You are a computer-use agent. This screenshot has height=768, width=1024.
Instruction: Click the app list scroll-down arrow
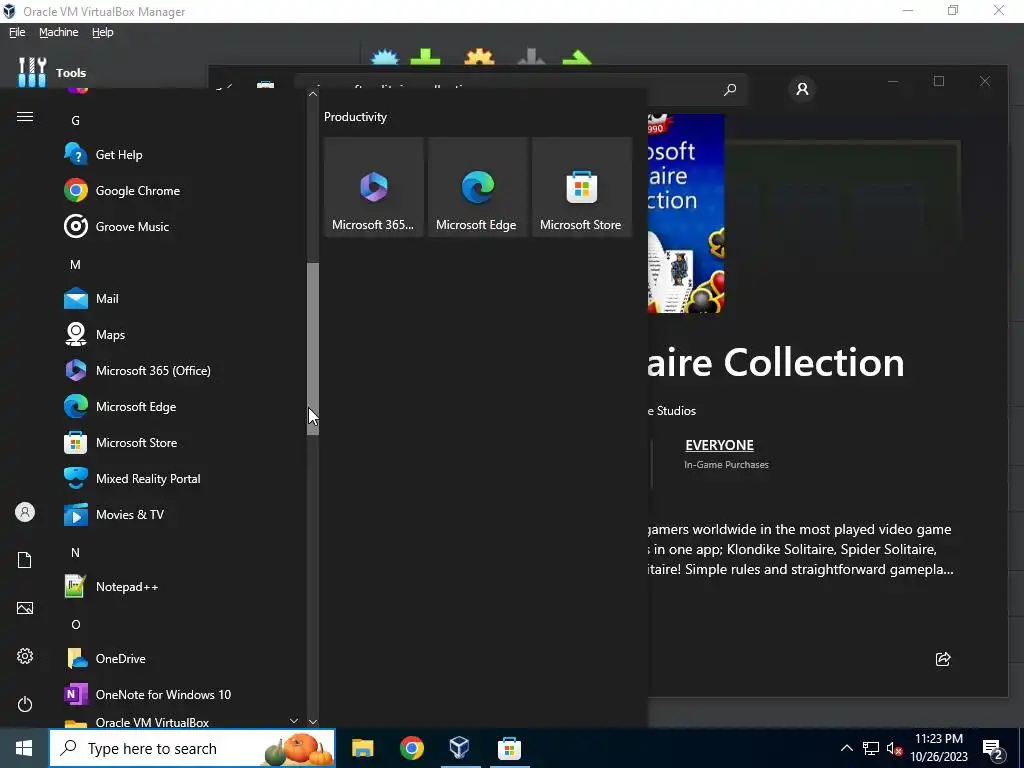tap(313, 722)
